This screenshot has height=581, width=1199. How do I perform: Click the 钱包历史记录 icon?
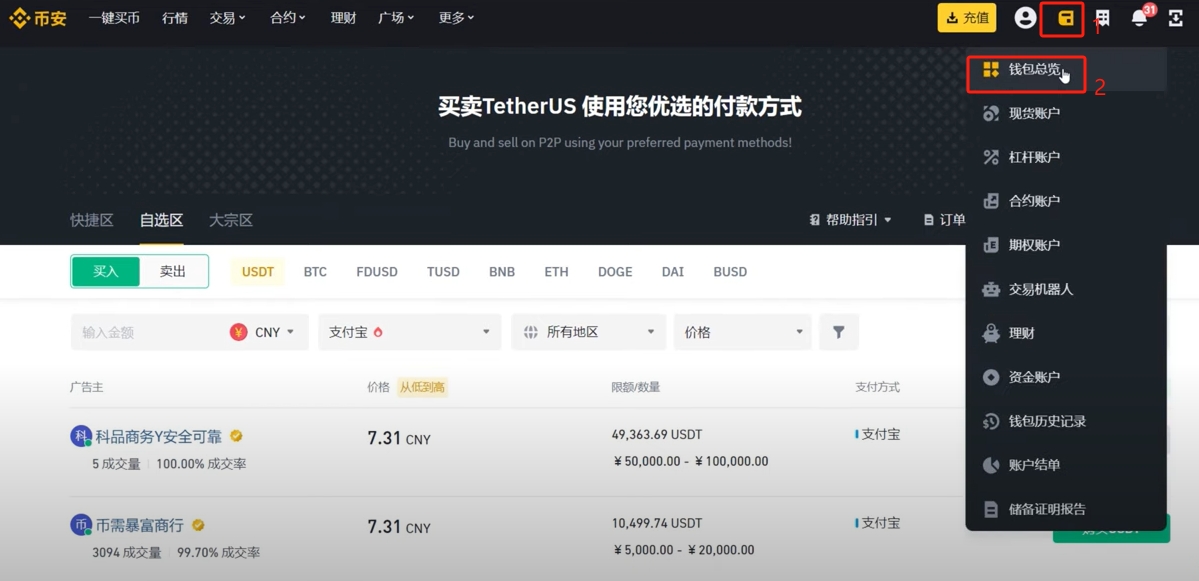991,421
